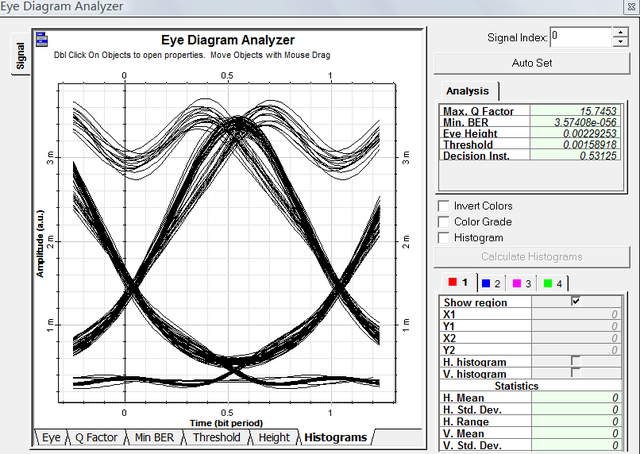Switch to the Q Factor tab

coord(96,437)
